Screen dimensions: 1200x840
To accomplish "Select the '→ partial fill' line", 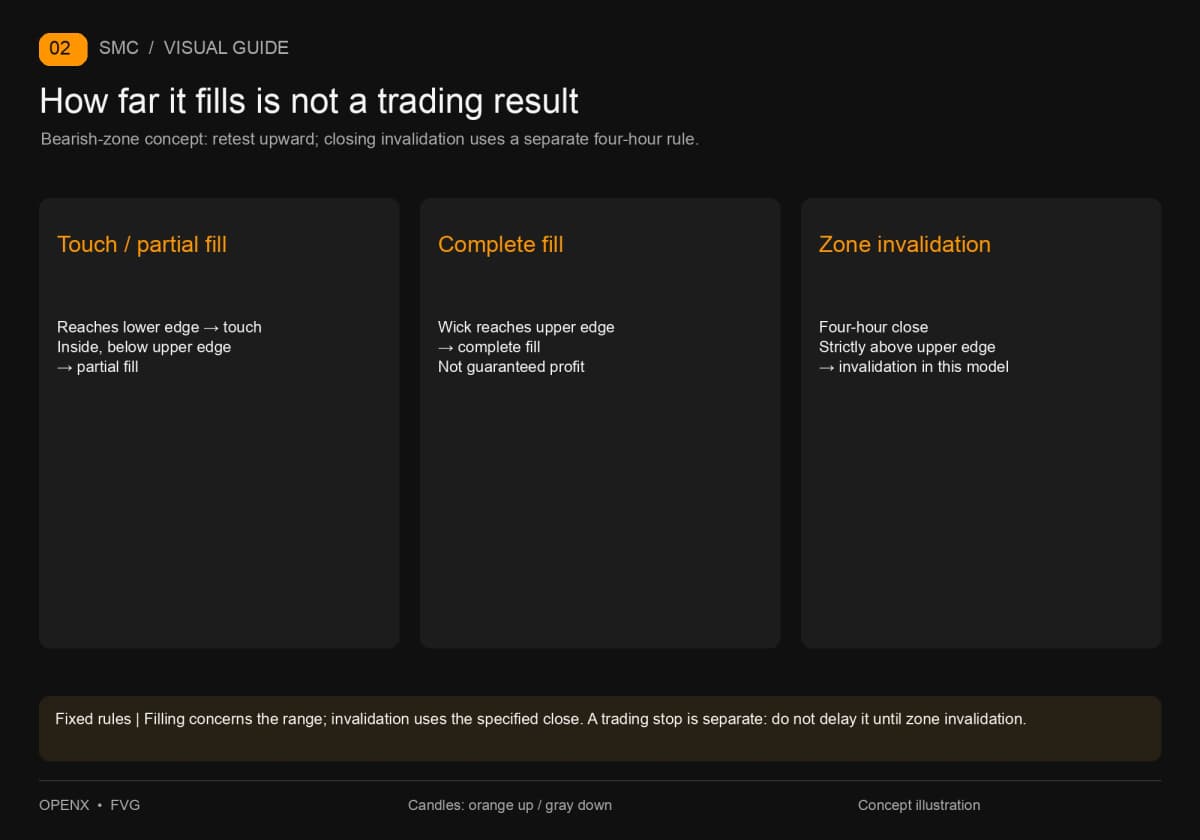I will 98,367.
